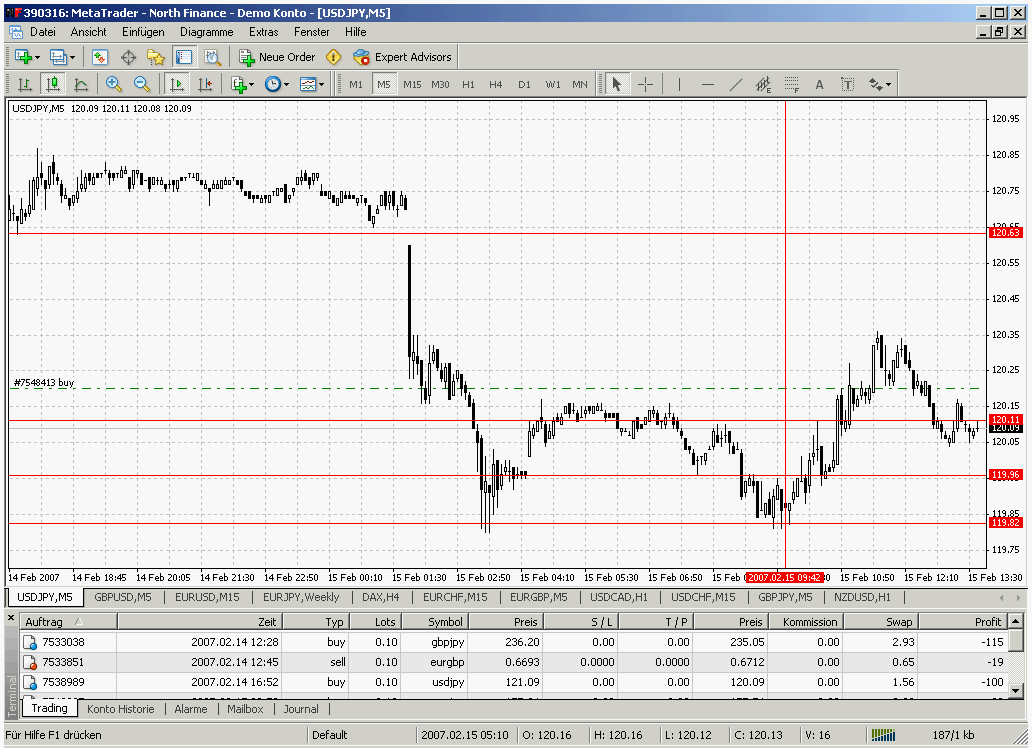Viewport: 1032px width, 748px height.
Task: Open the Market Watch window icon
Action: pyautogui.click(x=100, y=57)
